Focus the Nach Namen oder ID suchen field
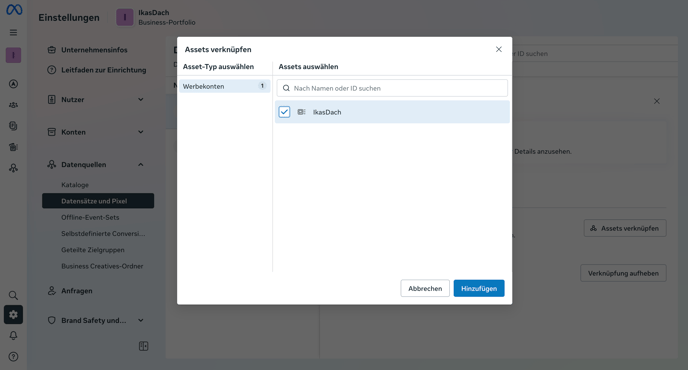 [392, 88]
